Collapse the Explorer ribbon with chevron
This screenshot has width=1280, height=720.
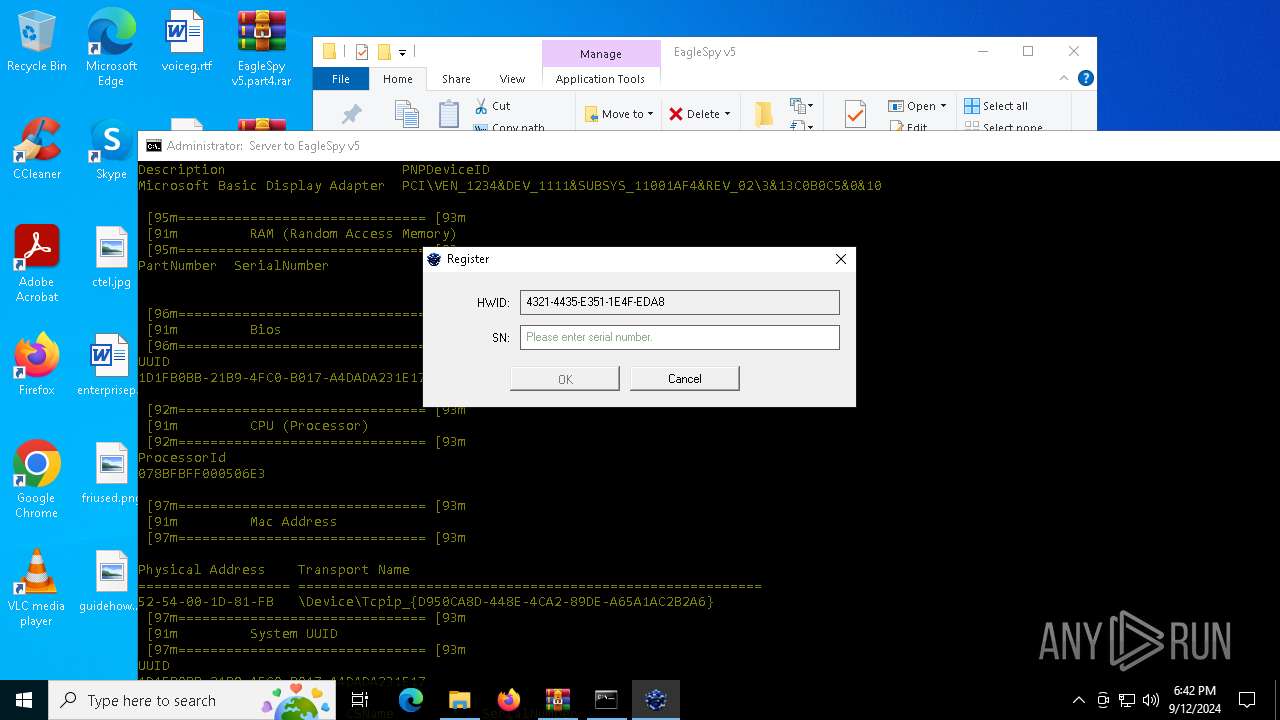pyautogui.click(x=1064, y=78)
